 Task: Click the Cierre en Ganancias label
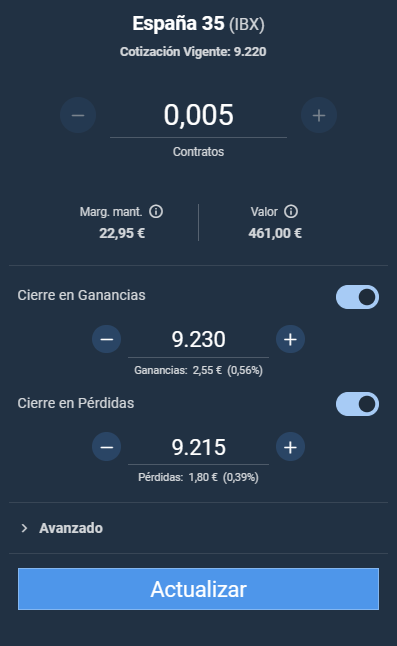[82, 295]
